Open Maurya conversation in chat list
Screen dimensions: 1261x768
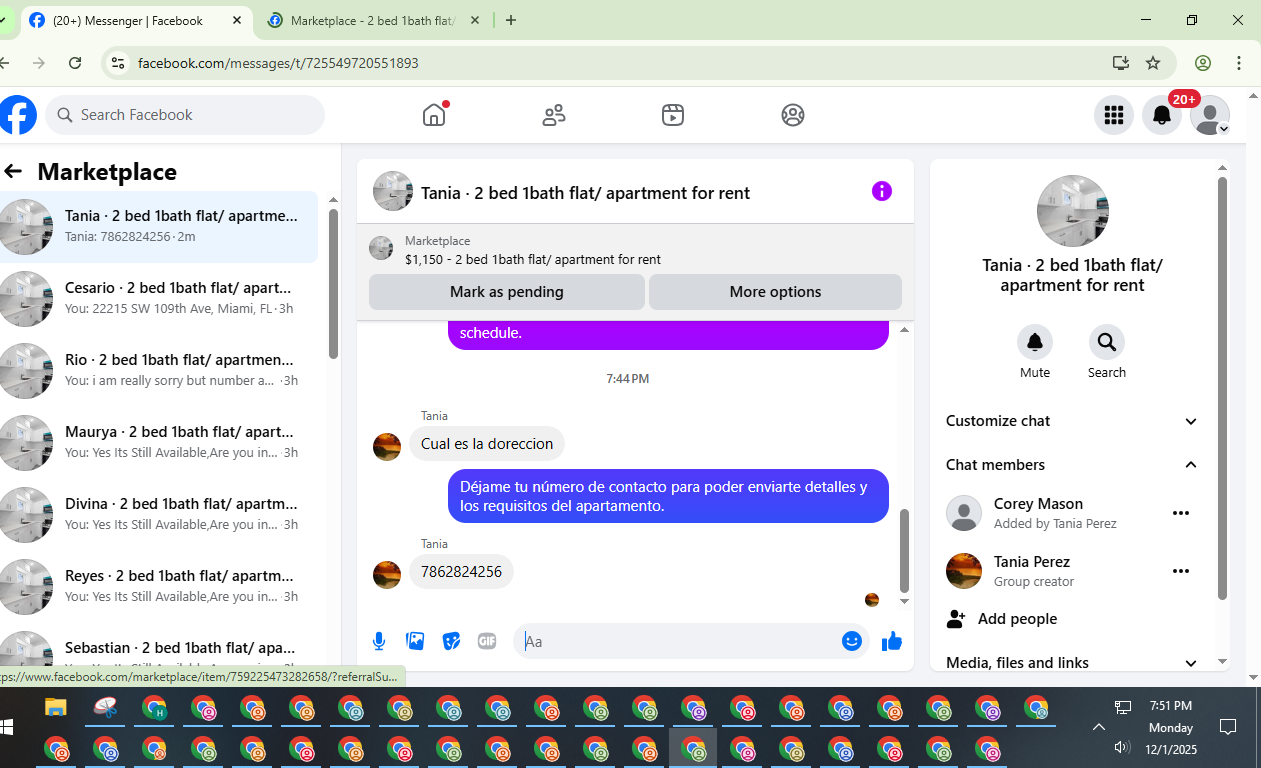[x=159, y=443]
